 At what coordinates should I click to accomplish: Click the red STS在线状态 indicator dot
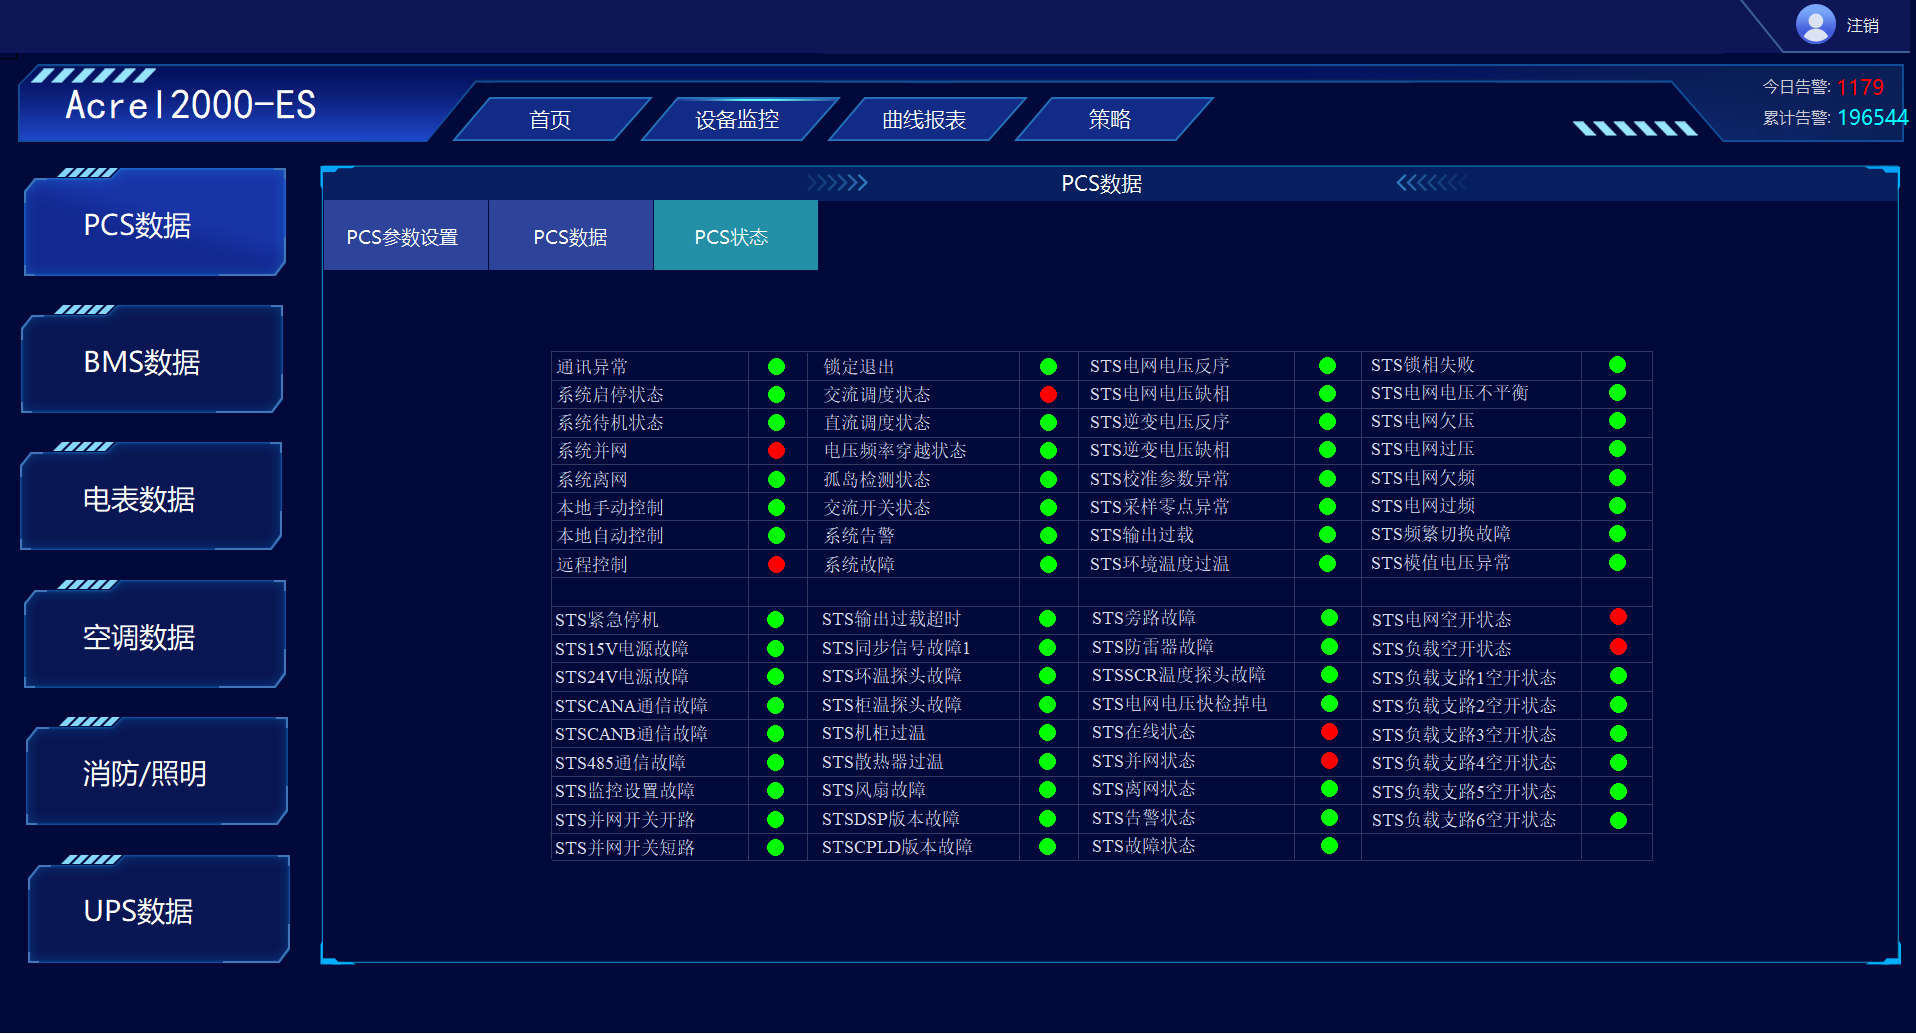(1329, 731)
